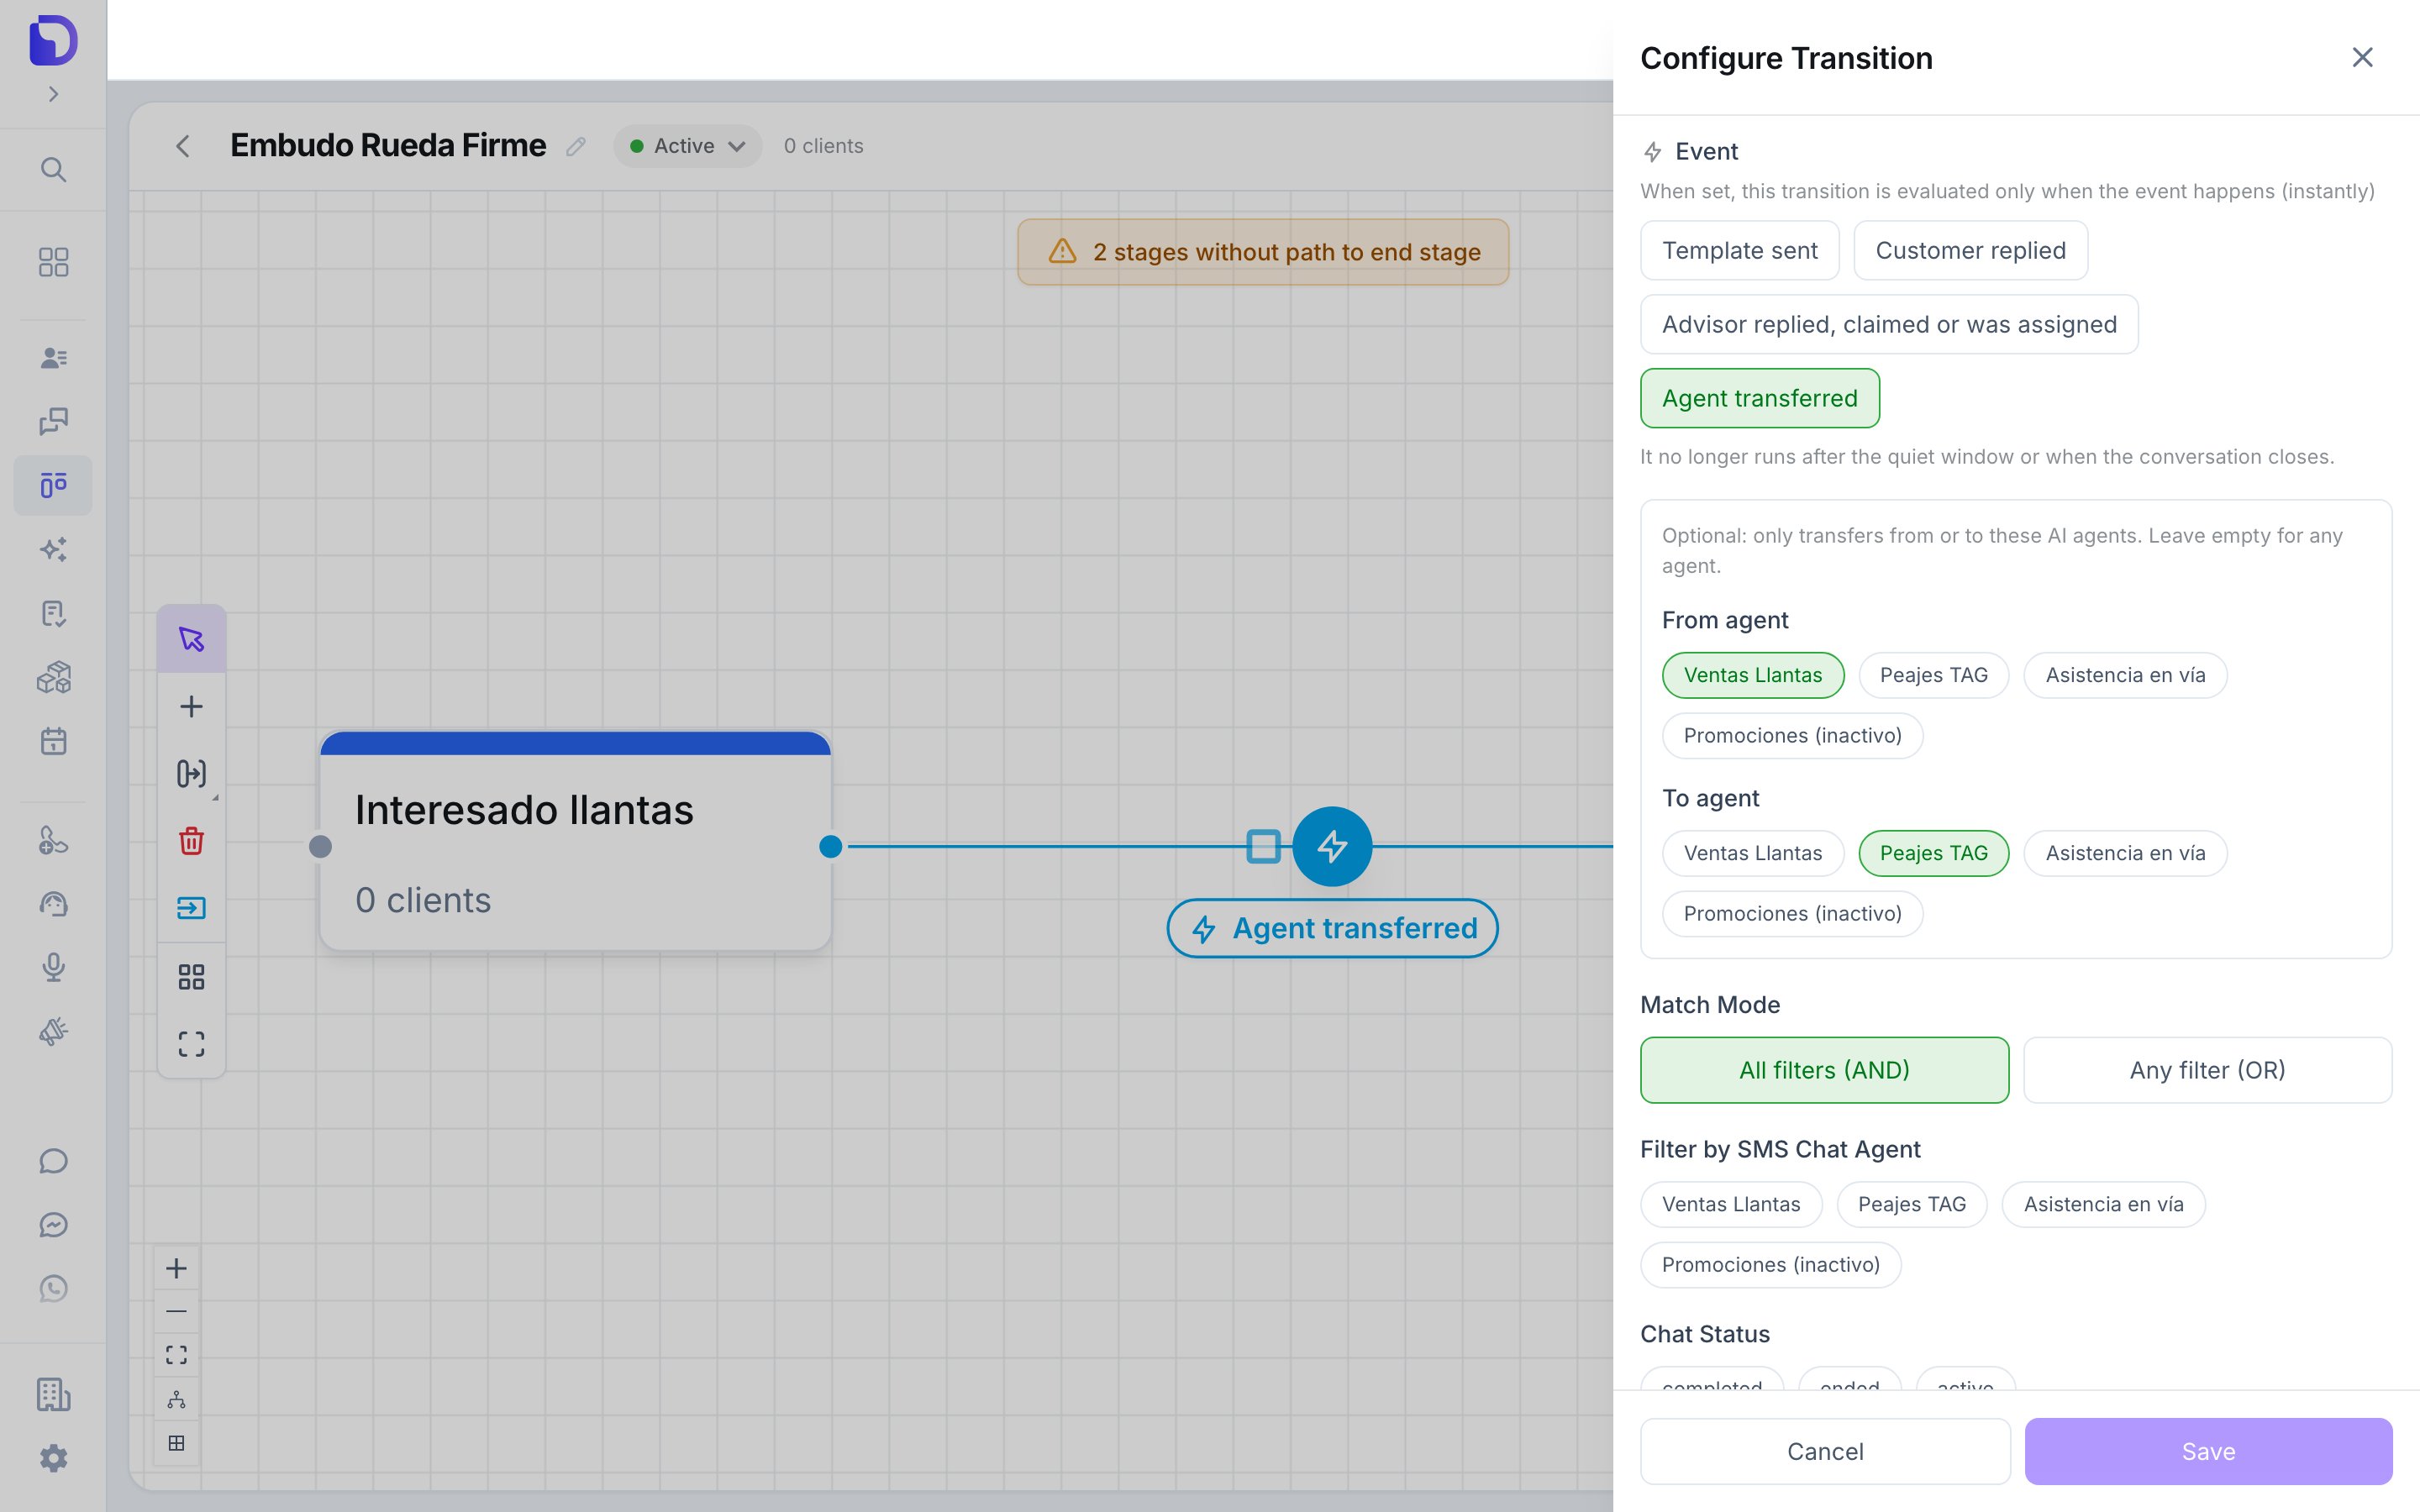Open the contacts list icon in sidebar

[53, 358]
